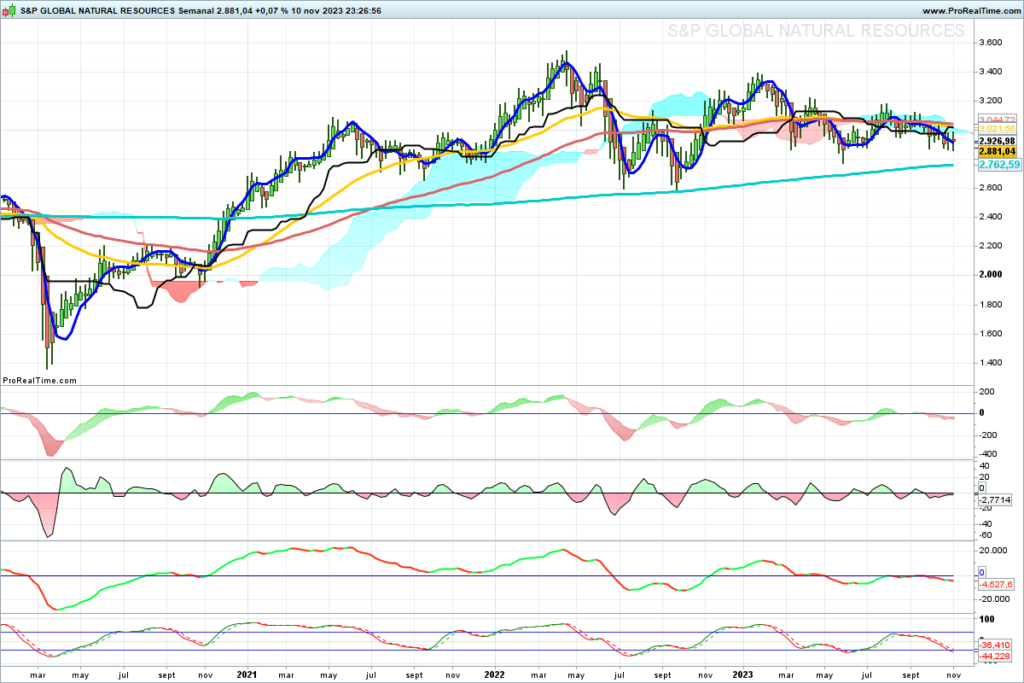Click the final 'nov' label on time axis
1024x683 pixels.
[x=953, y=676]
